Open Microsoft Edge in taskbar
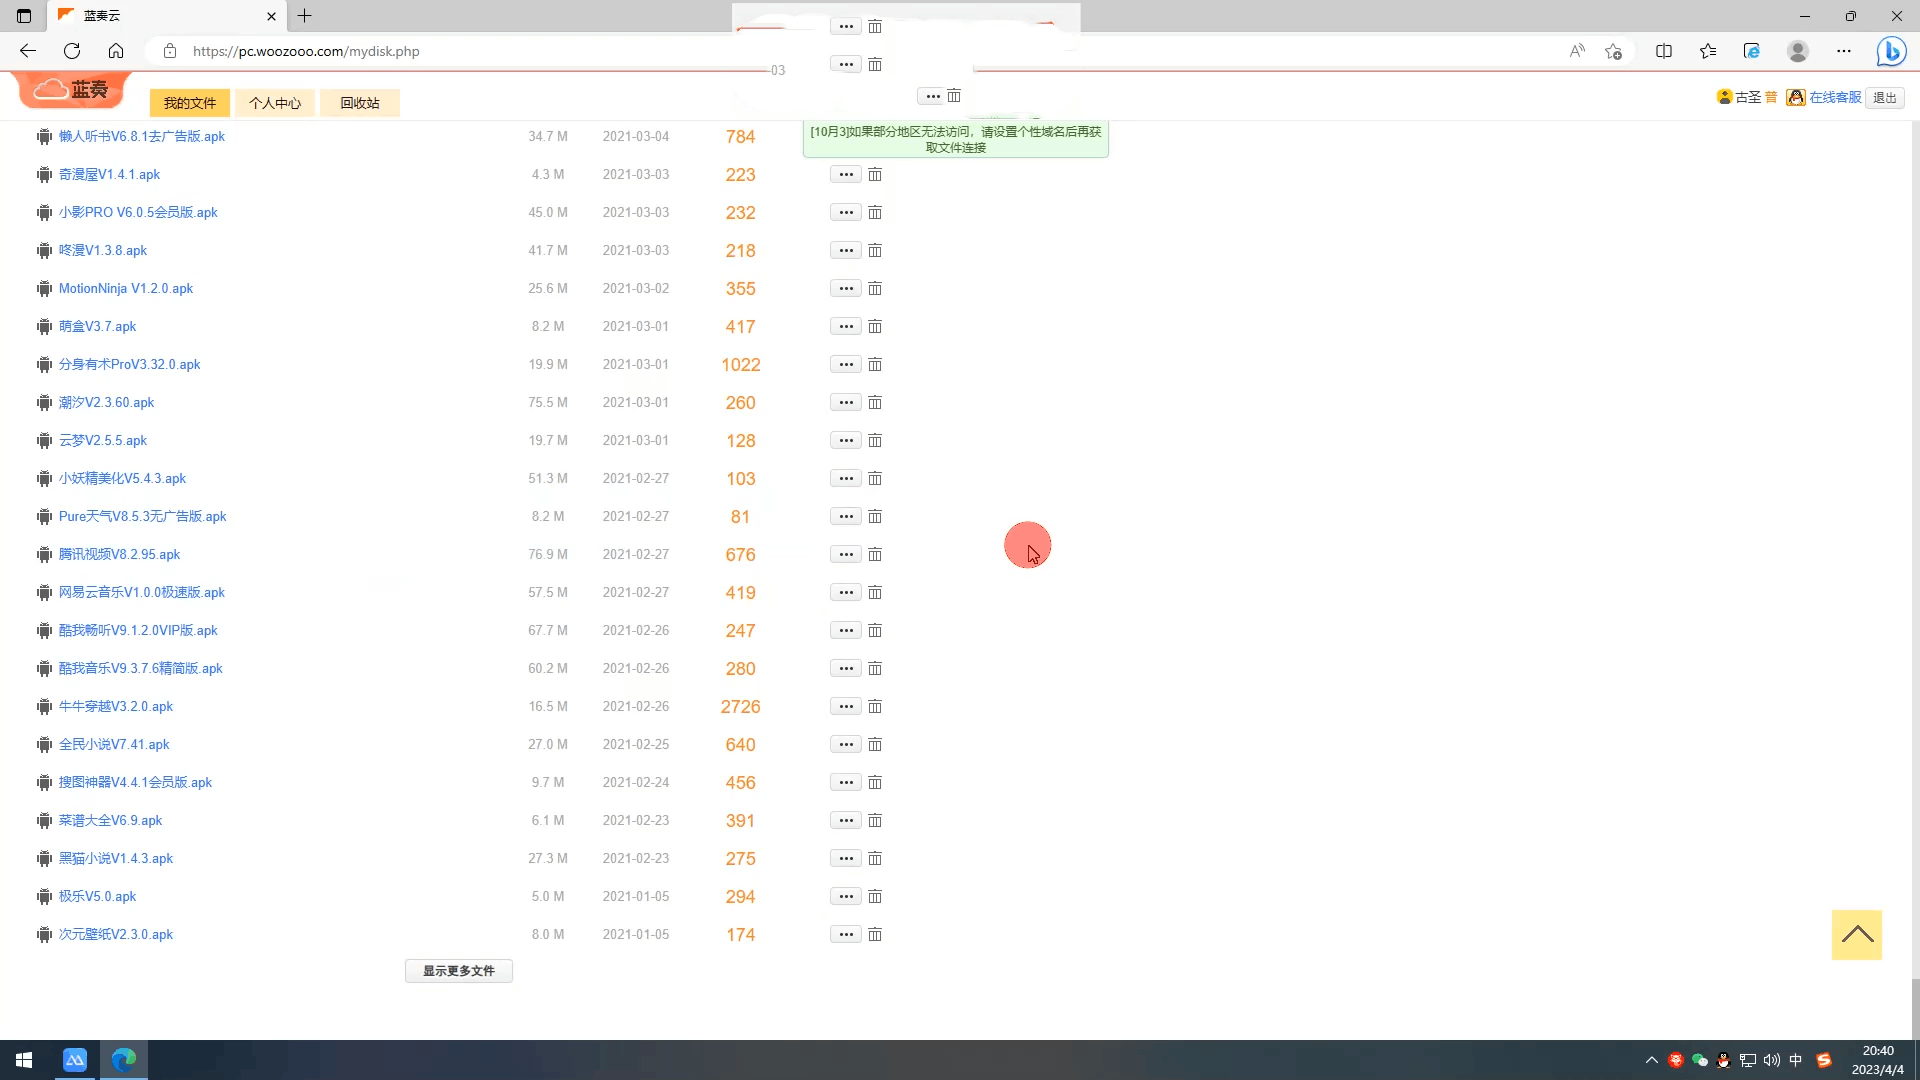 point(124,1060)
